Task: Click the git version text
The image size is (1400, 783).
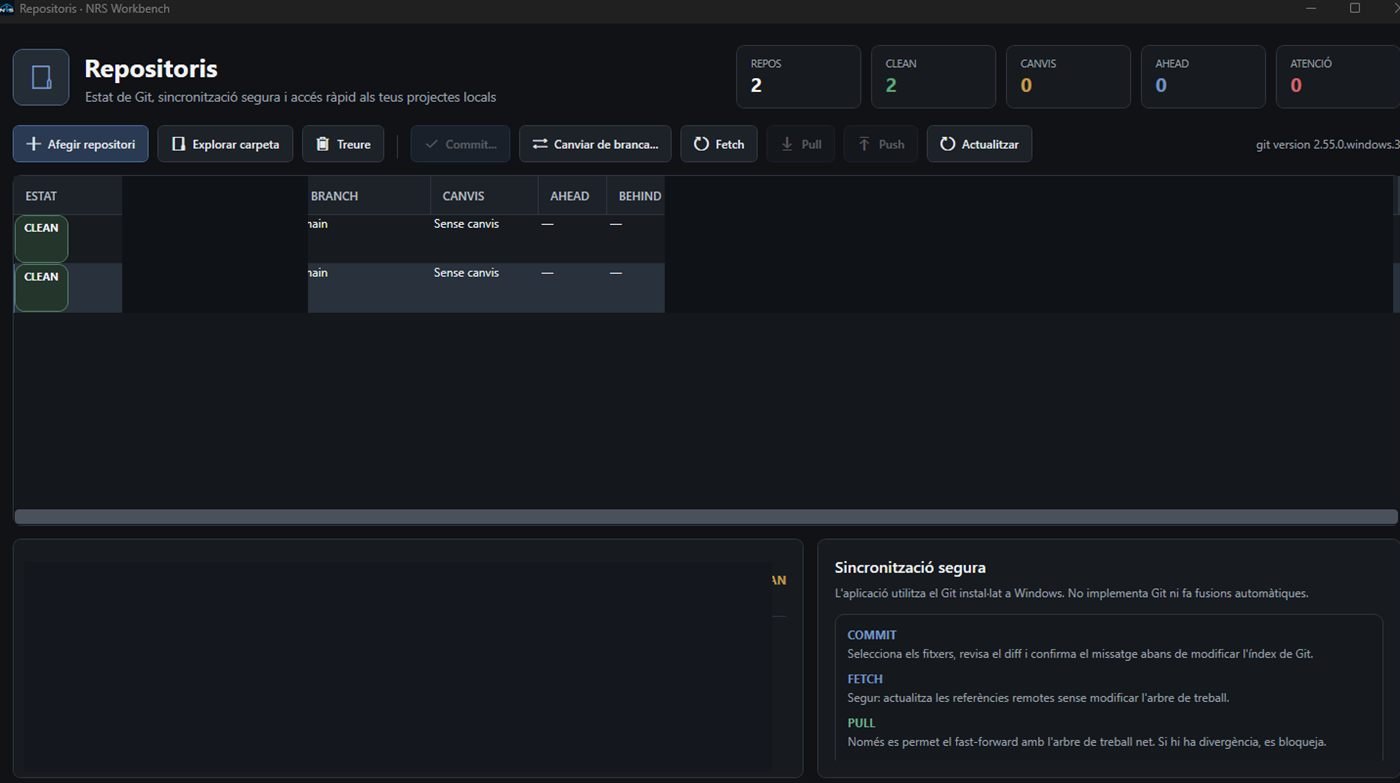Action: click(1327, 144)
